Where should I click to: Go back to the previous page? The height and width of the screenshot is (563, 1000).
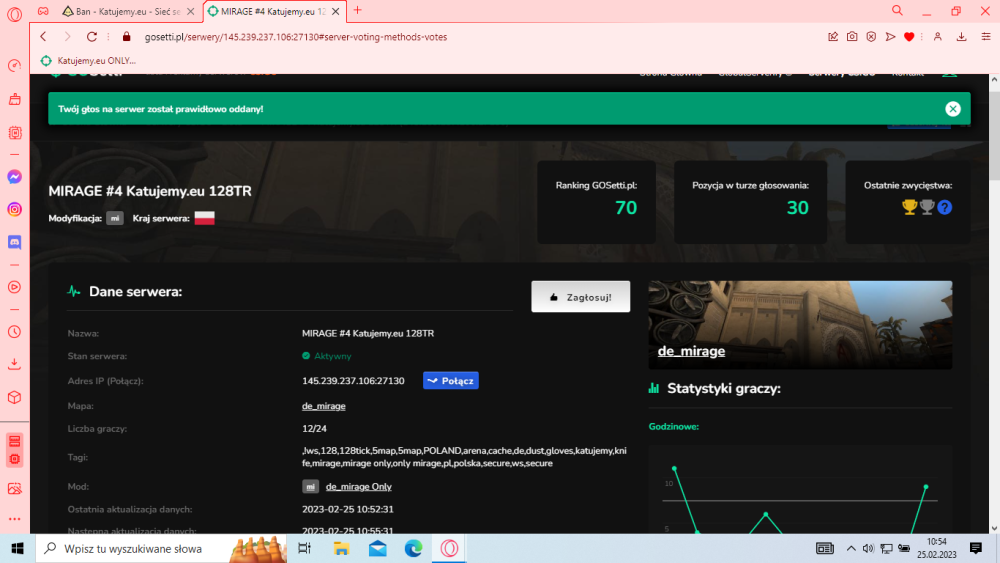(43, 37)
